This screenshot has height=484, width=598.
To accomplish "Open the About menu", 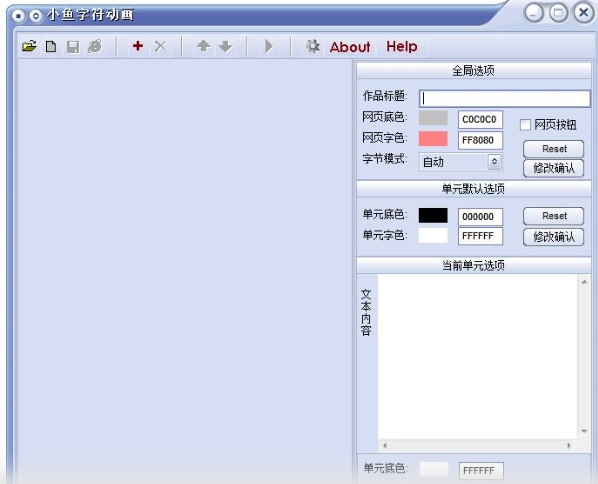I will (x=350, y=47).
